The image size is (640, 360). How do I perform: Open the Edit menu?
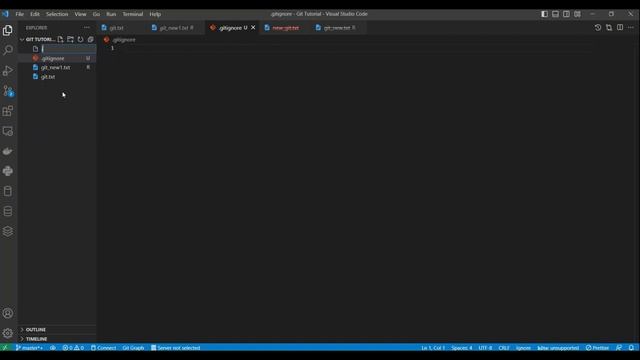(35, 14)
